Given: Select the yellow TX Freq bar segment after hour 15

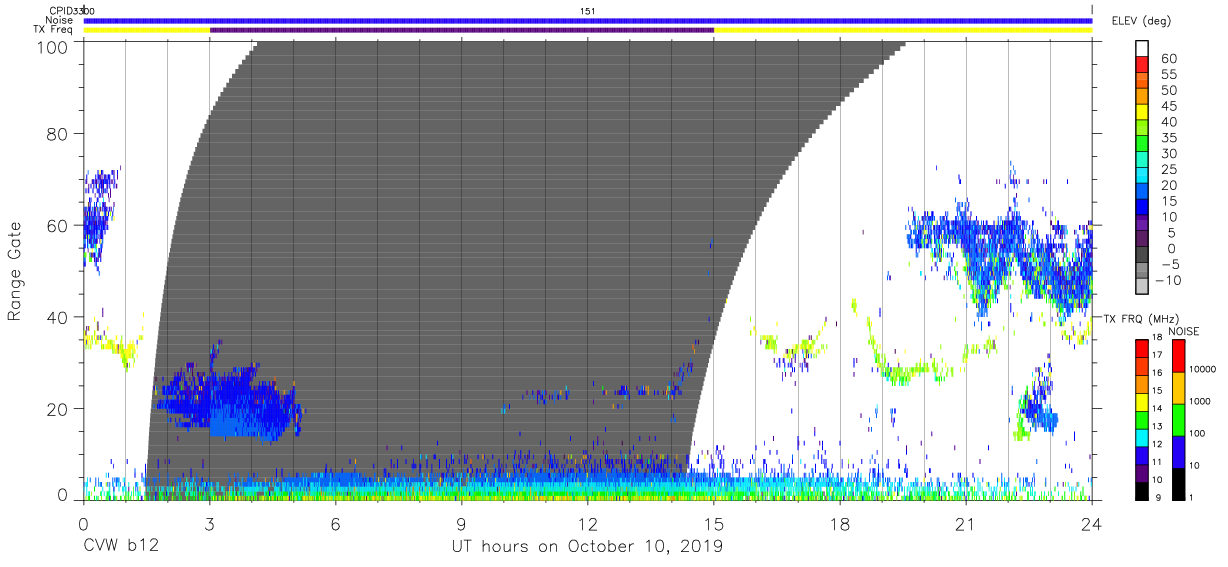Looking at the screenshot, I should pos(903,30).
